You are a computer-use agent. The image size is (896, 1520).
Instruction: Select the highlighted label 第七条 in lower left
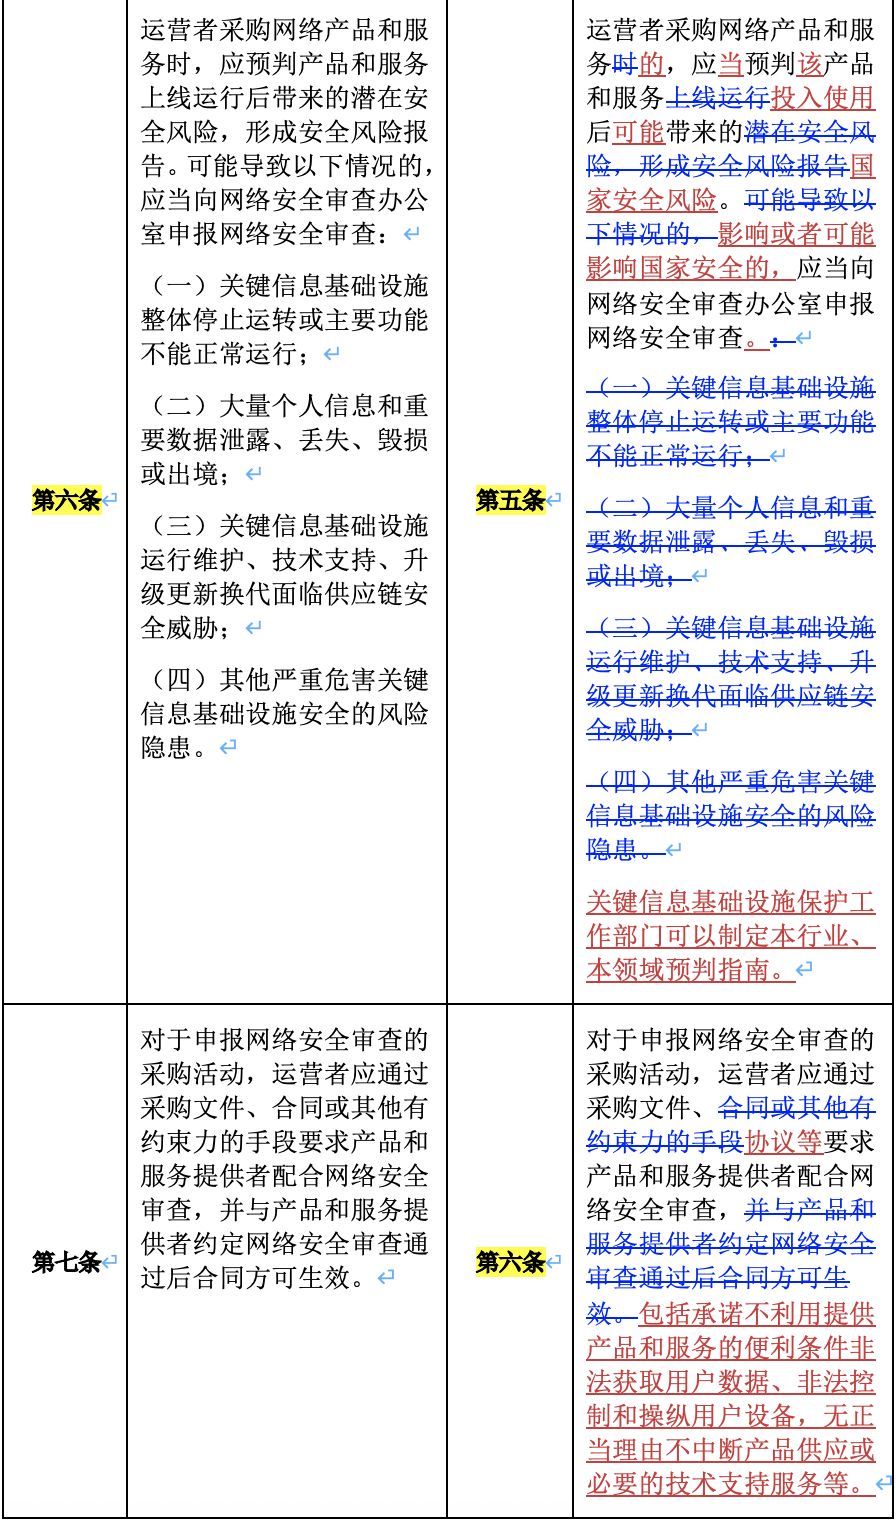coord(65,1262)
